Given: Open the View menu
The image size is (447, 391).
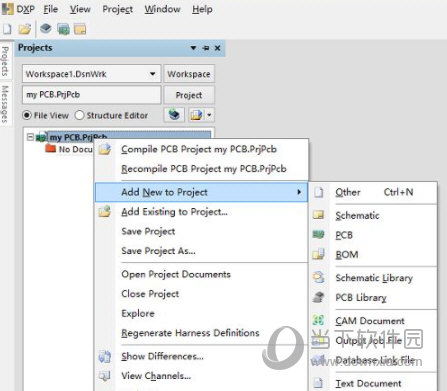Looking at the screenshot, I should (80, 9).
